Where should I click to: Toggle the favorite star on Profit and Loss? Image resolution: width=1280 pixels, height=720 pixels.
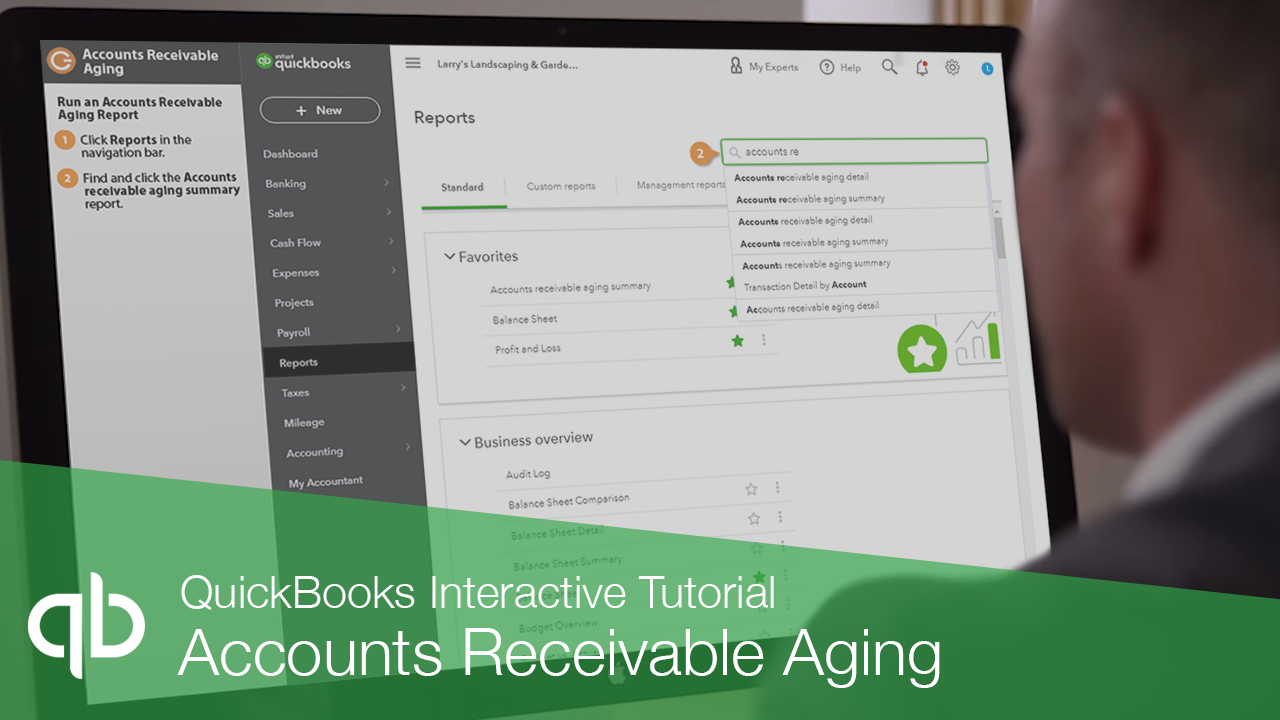(737, 340)
